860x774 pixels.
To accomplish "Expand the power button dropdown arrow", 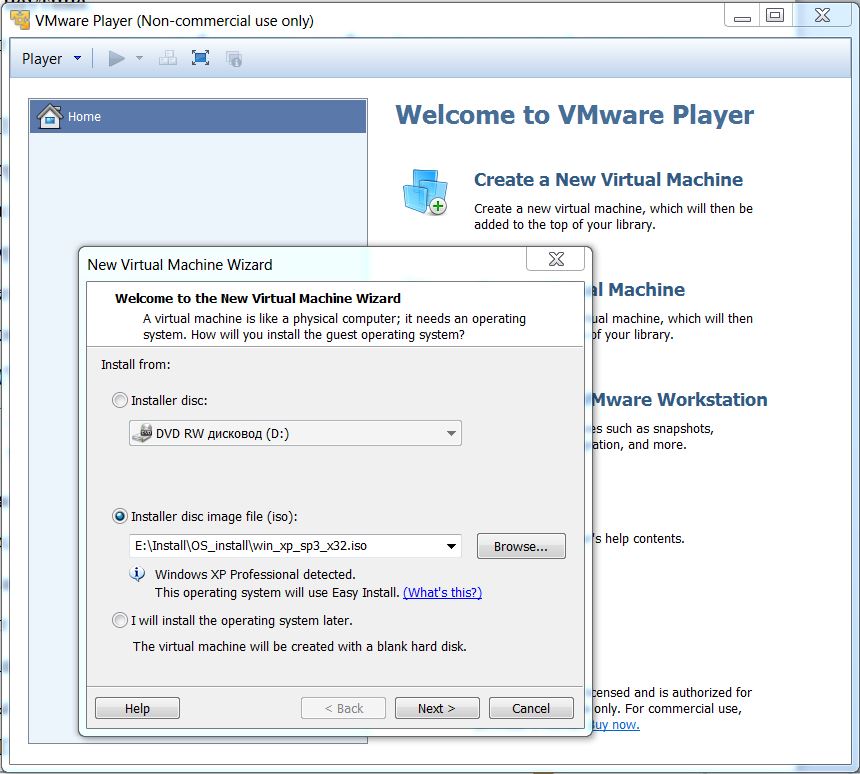I will (x=140, y=59).
